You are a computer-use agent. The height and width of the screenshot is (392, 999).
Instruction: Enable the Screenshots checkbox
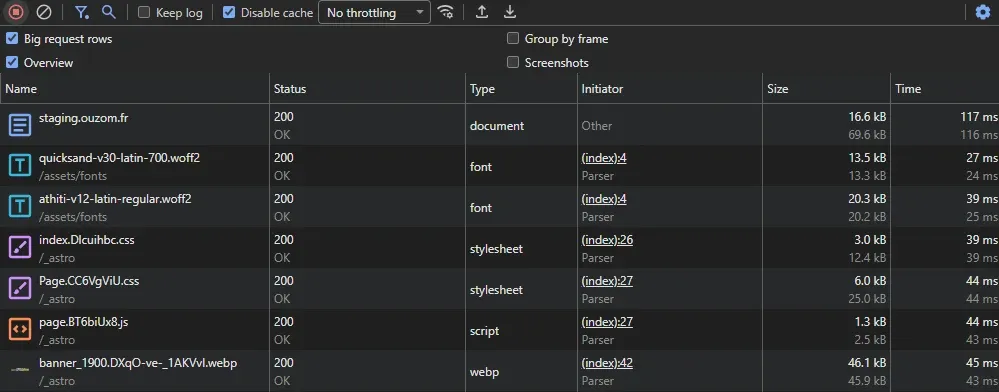click(x=513, y=62)
